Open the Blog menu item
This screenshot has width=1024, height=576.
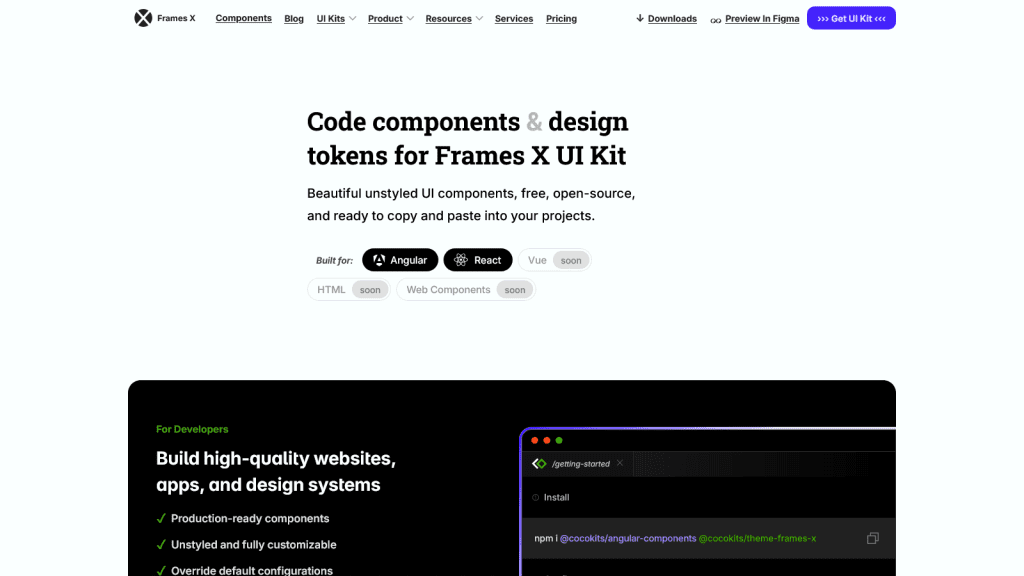click(x=294, y=18)
